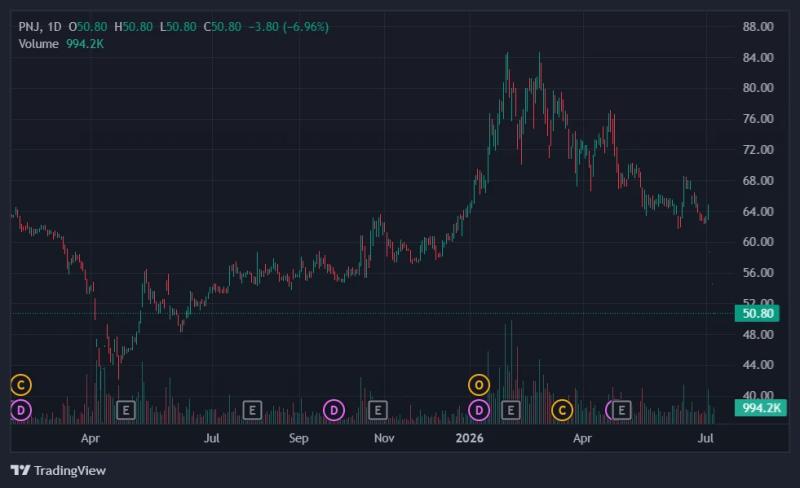Screen dimensions: 800x488
Task: Click the change text −3.80 (−6.96%)
Action: point(288,27)
